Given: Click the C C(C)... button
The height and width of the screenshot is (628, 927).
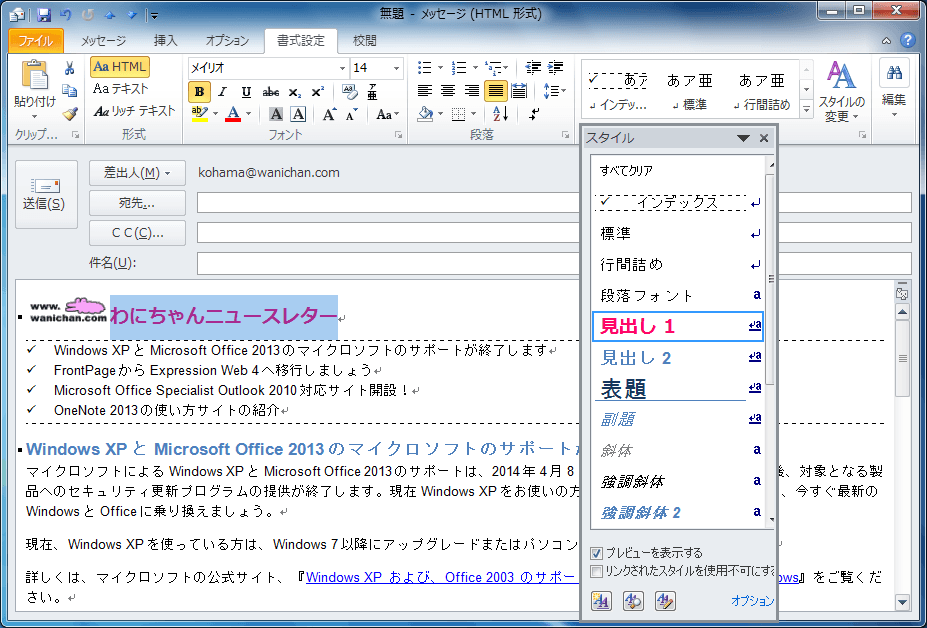Looking at the screenshot, I should tap(137, 233).
